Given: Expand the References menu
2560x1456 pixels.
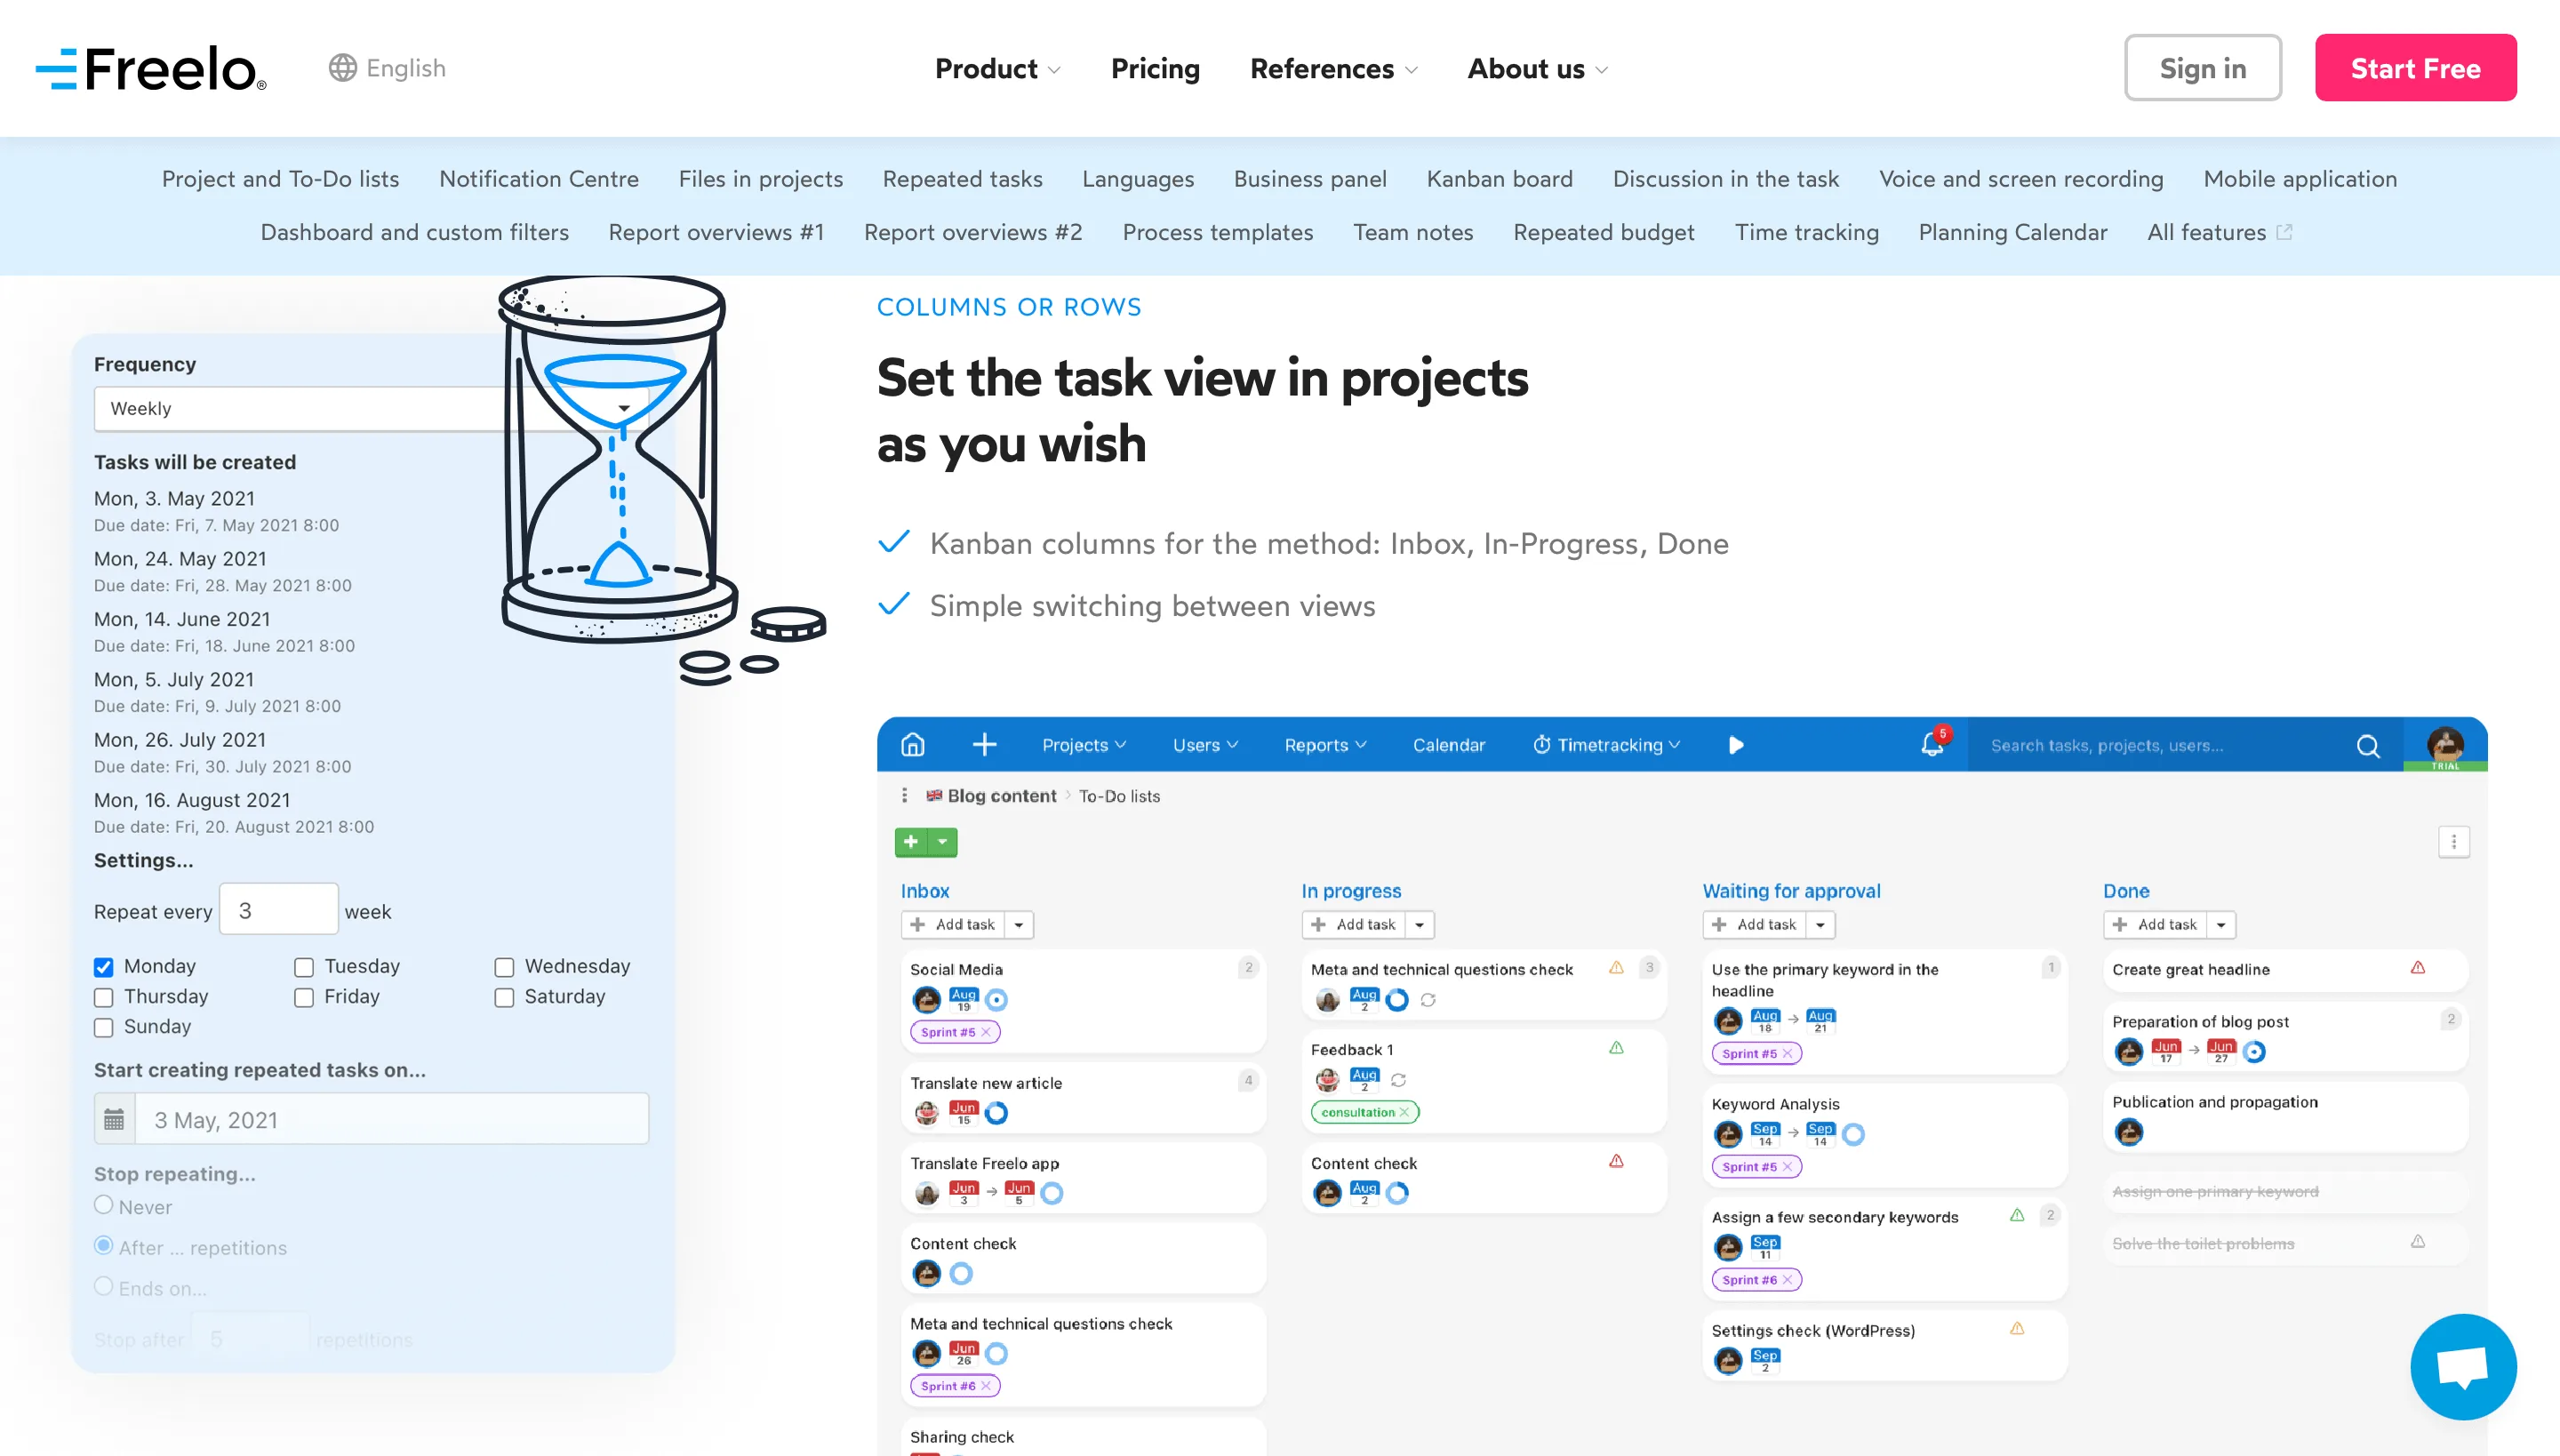Looking at the screenshot, I should tap(1334, 68).
